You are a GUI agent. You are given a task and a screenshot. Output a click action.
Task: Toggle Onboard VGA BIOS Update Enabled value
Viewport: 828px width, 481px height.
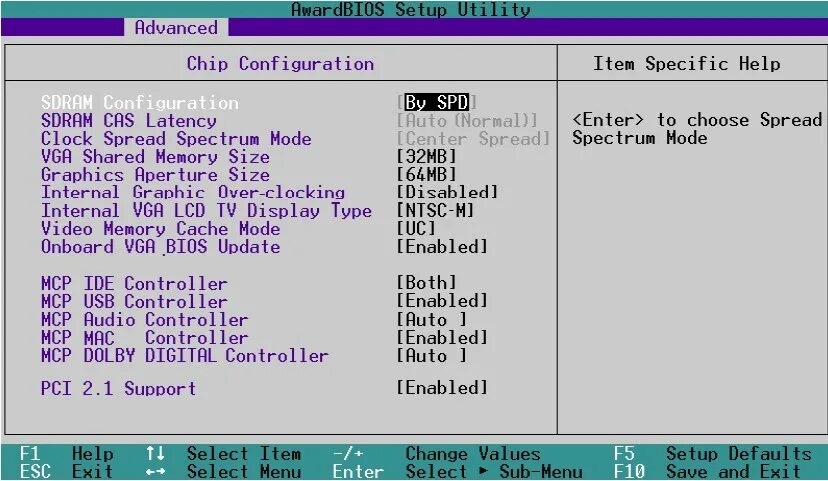442,247
